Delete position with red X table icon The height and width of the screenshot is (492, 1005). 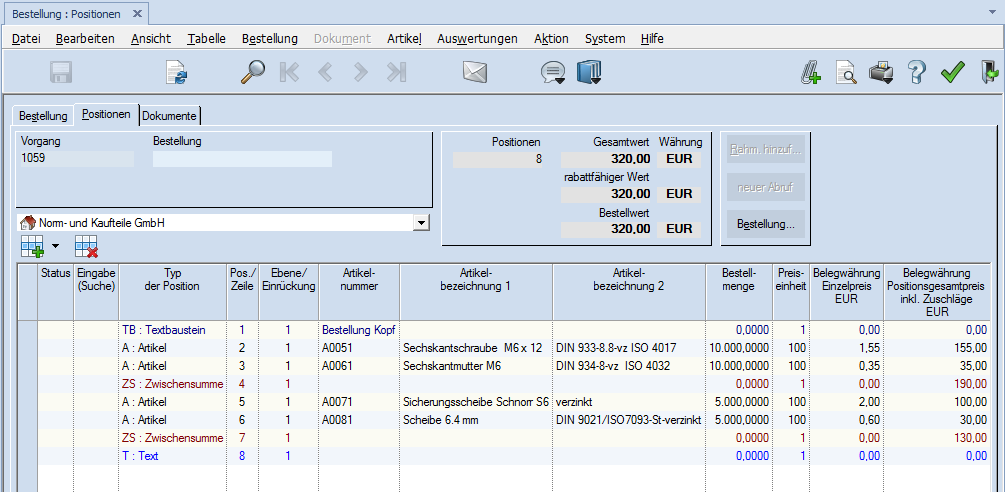86,246
